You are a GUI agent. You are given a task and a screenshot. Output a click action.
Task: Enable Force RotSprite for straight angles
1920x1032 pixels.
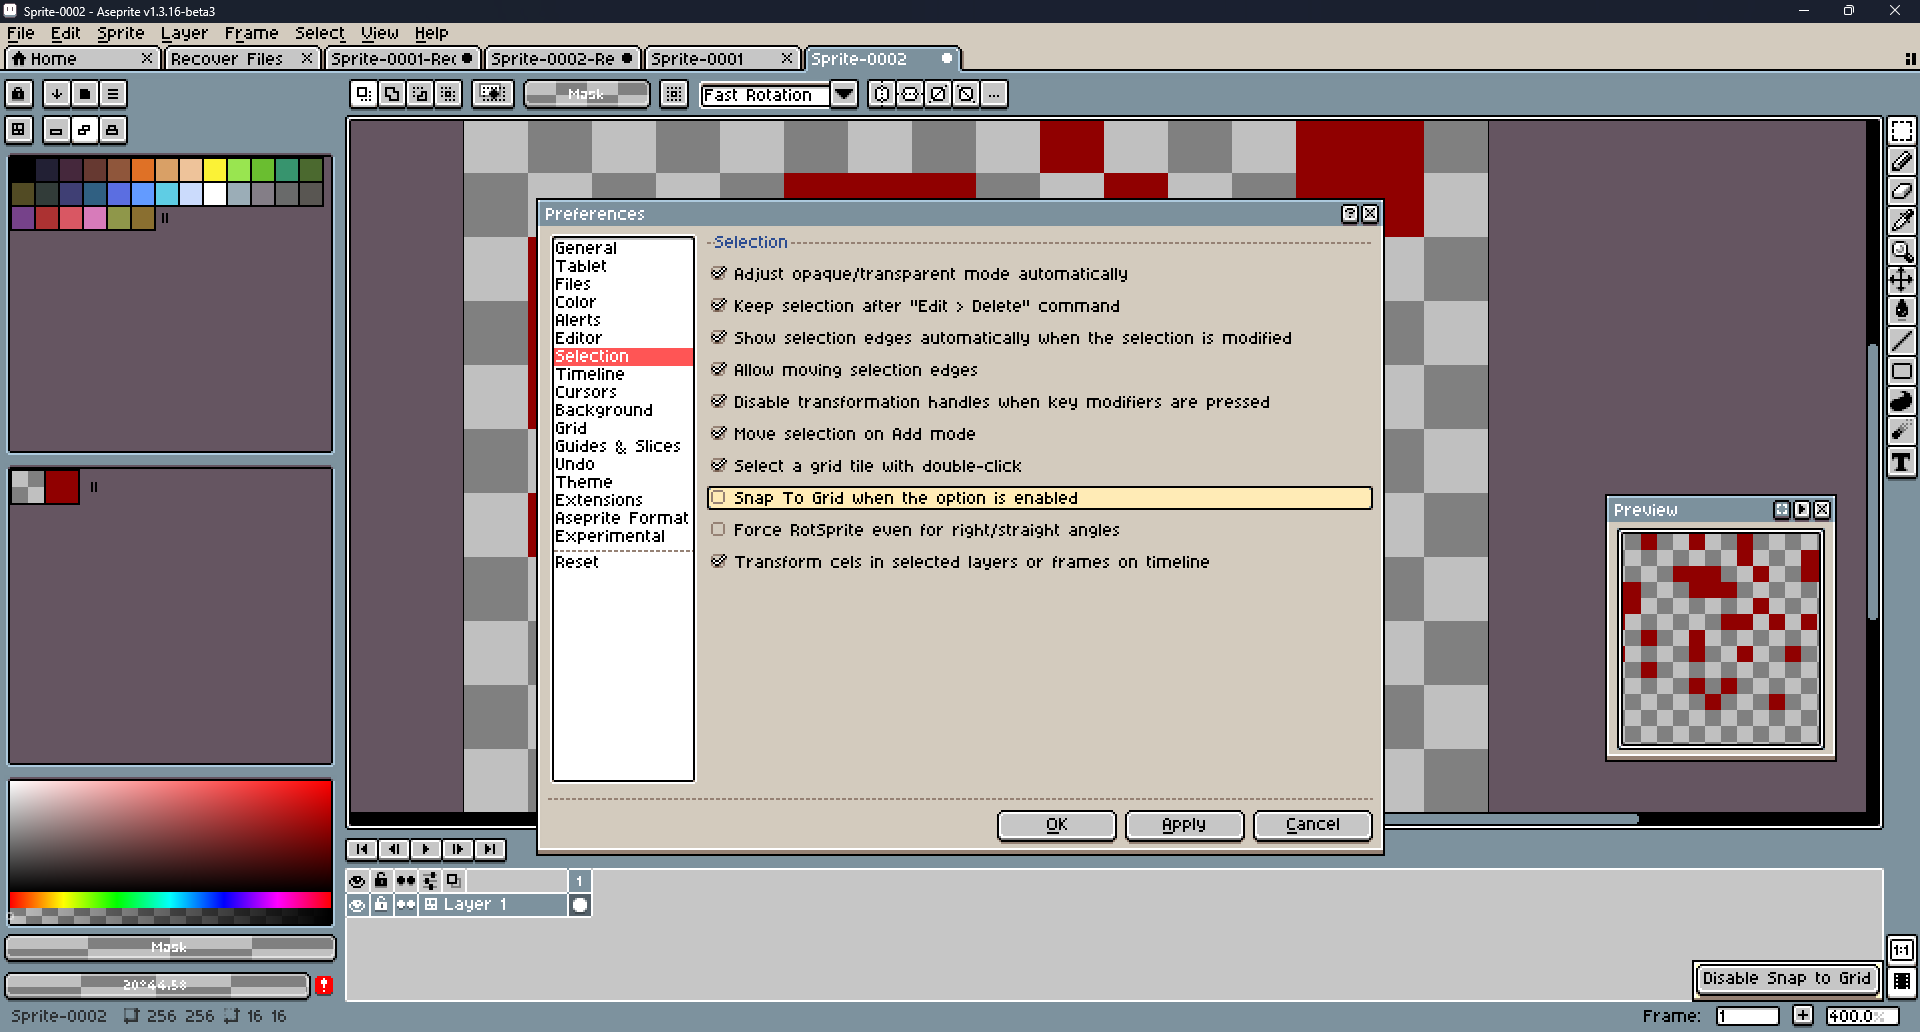click(x=718, y=530)
